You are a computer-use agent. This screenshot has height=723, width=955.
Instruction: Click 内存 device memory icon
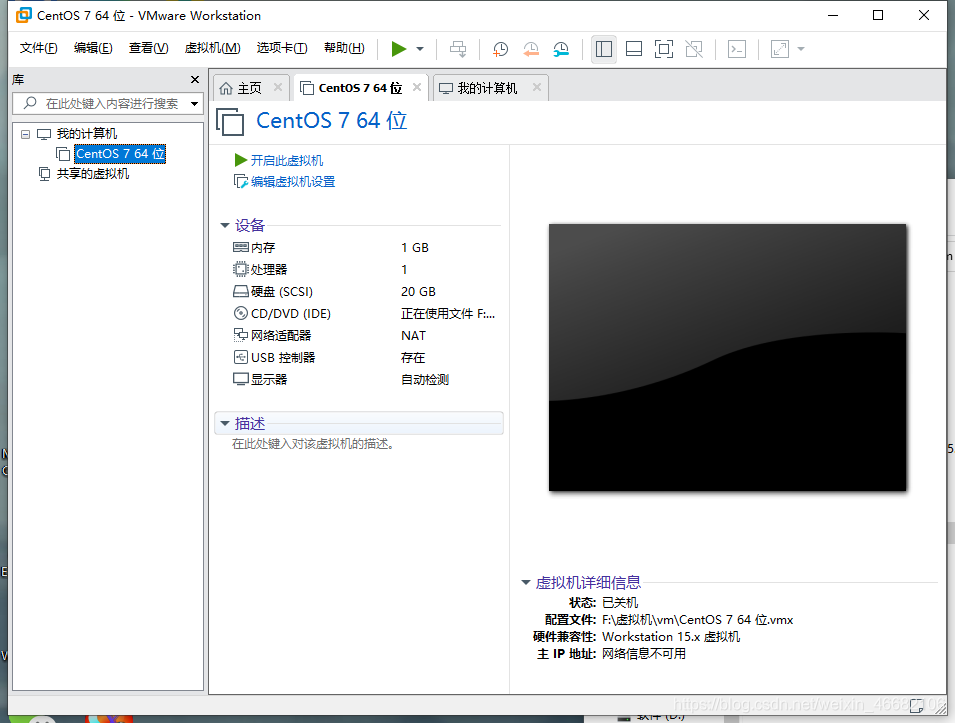coord(241,247)
